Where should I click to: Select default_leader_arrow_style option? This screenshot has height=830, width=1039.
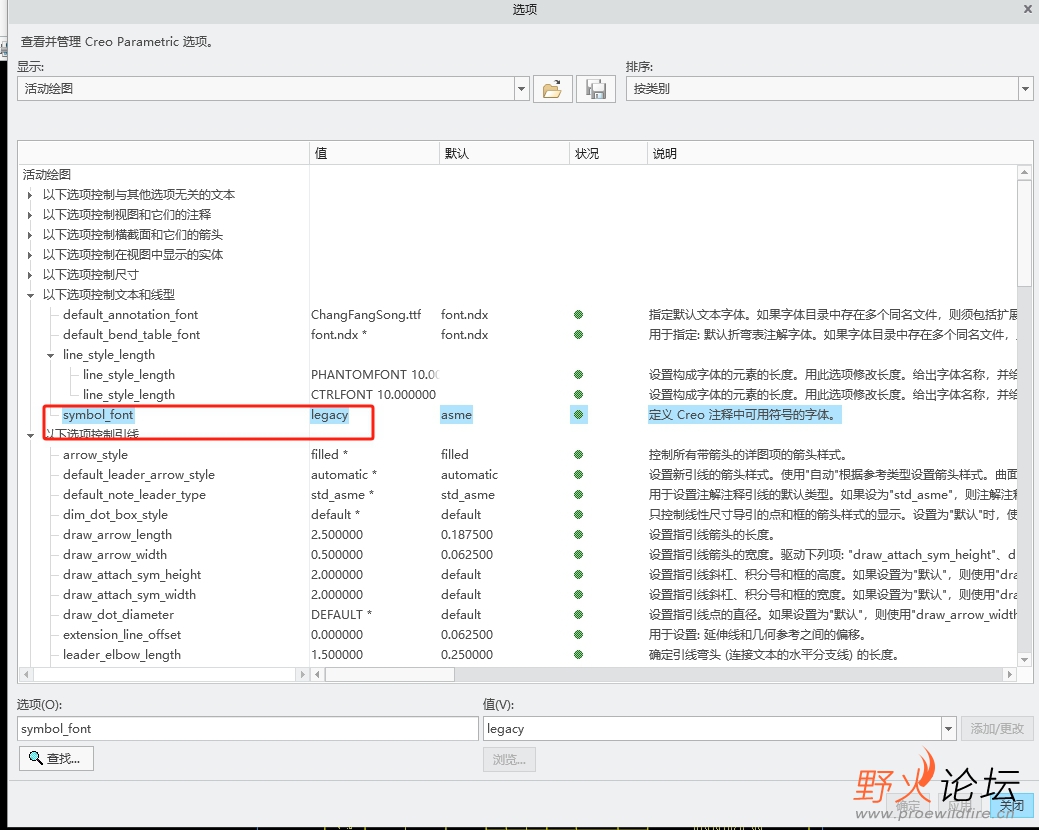pyautogui.click(x=138, y=474)
